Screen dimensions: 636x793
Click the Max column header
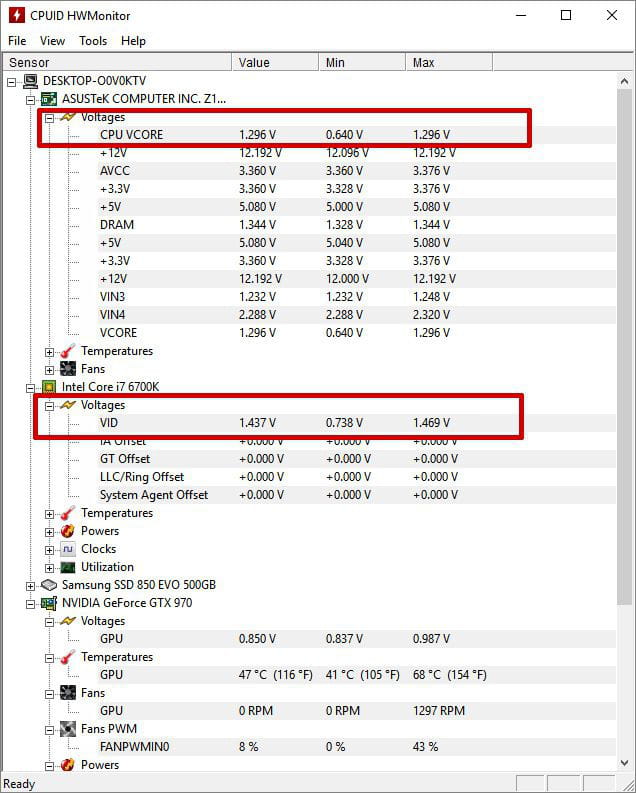pos(449,62)
